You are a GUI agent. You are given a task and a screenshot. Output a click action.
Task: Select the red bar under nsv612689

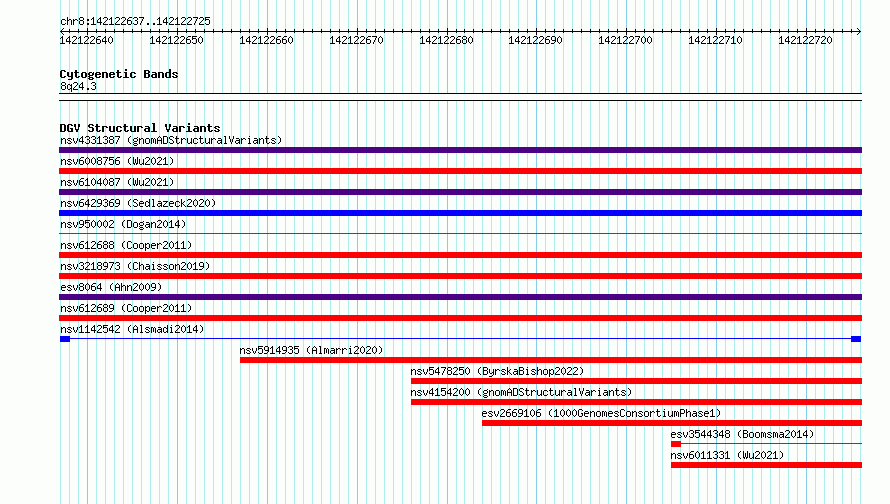(x=460, y=318)
